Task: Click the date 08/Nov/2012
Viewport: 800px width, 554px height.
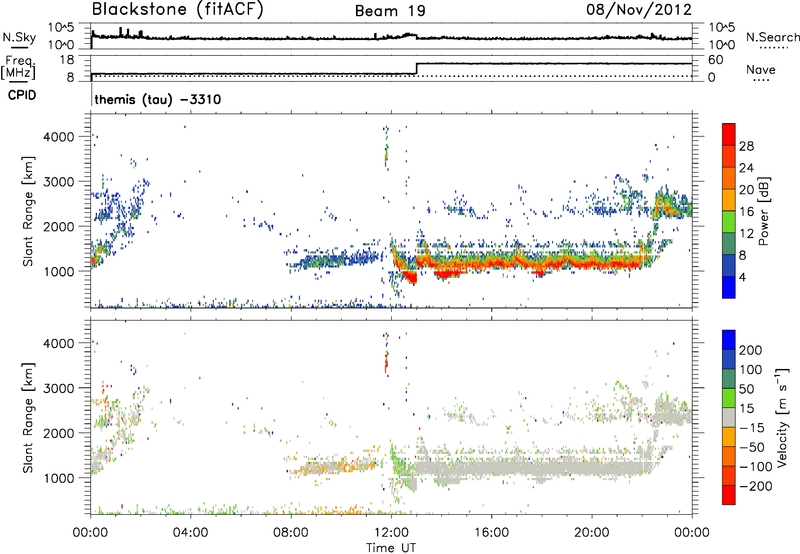Action: (639, 9)
